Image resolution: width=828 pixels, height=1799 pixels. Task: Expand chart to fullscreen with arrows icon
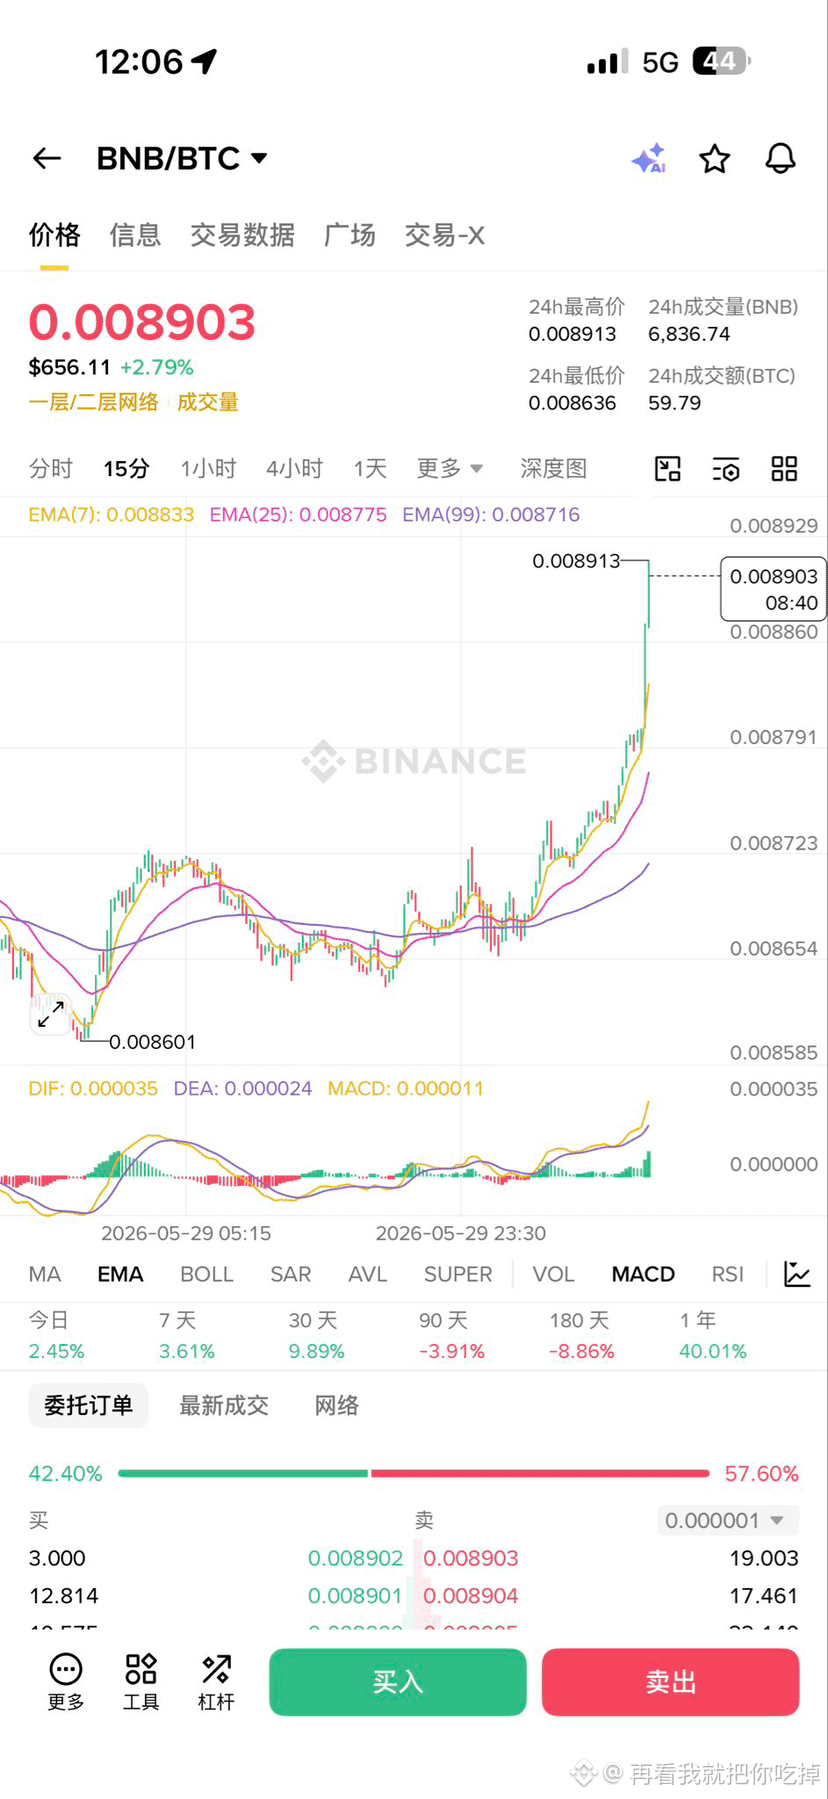tap(51, 1014)
